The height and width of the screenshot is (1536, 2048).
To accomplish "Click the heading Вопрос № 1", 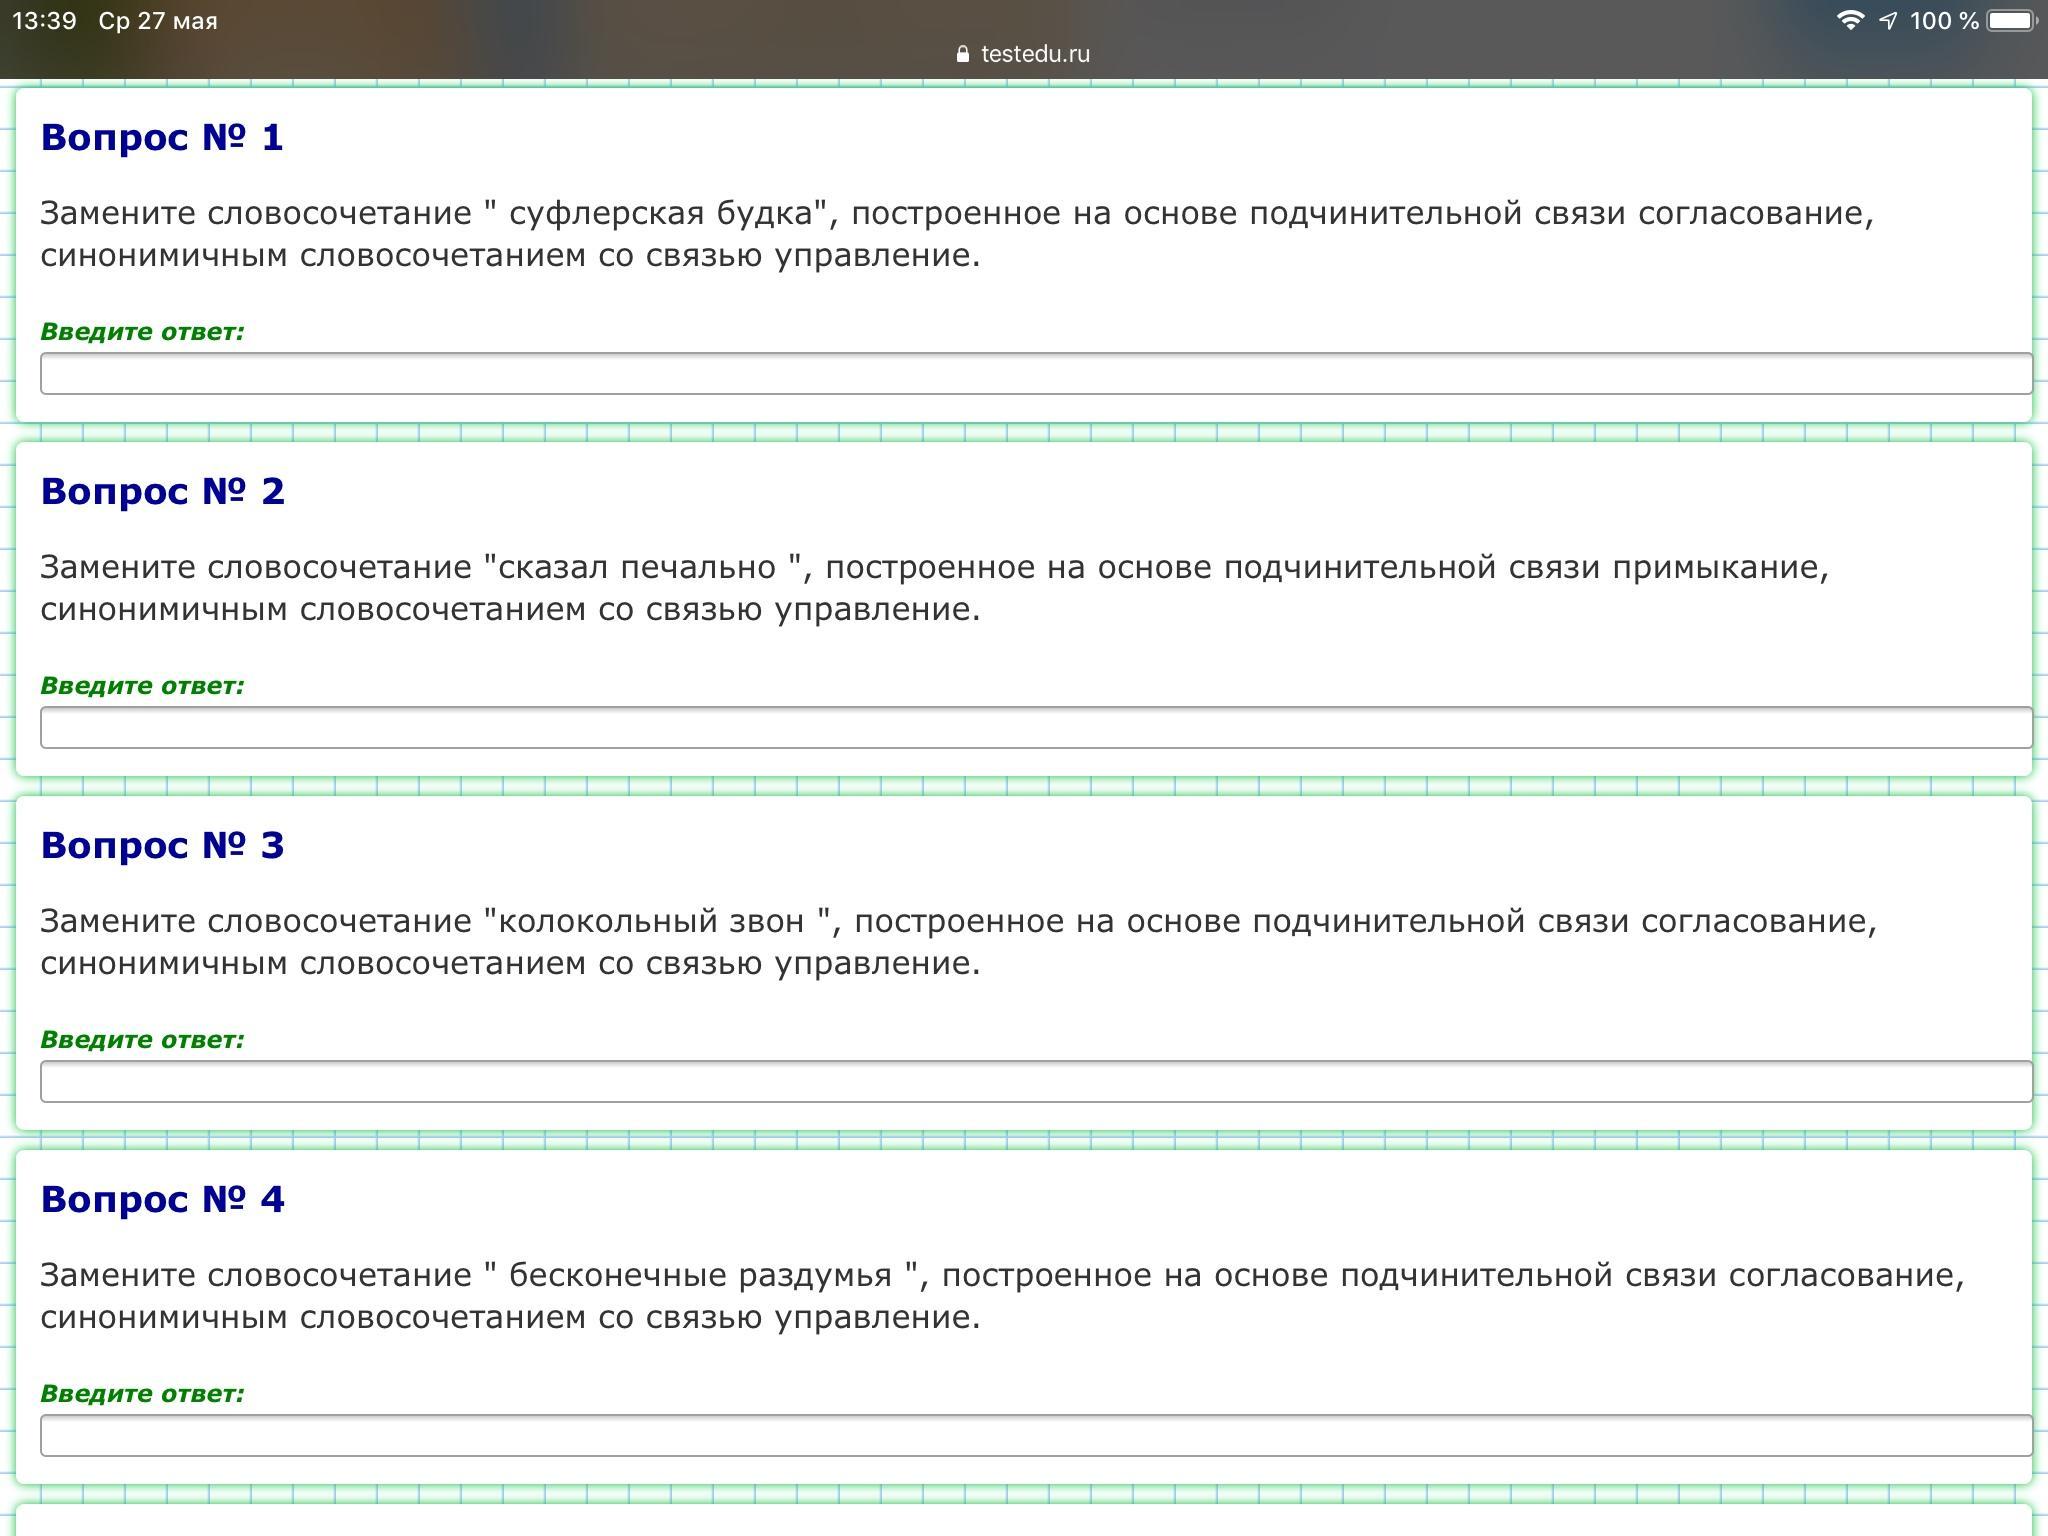I will tap(162, 137).
